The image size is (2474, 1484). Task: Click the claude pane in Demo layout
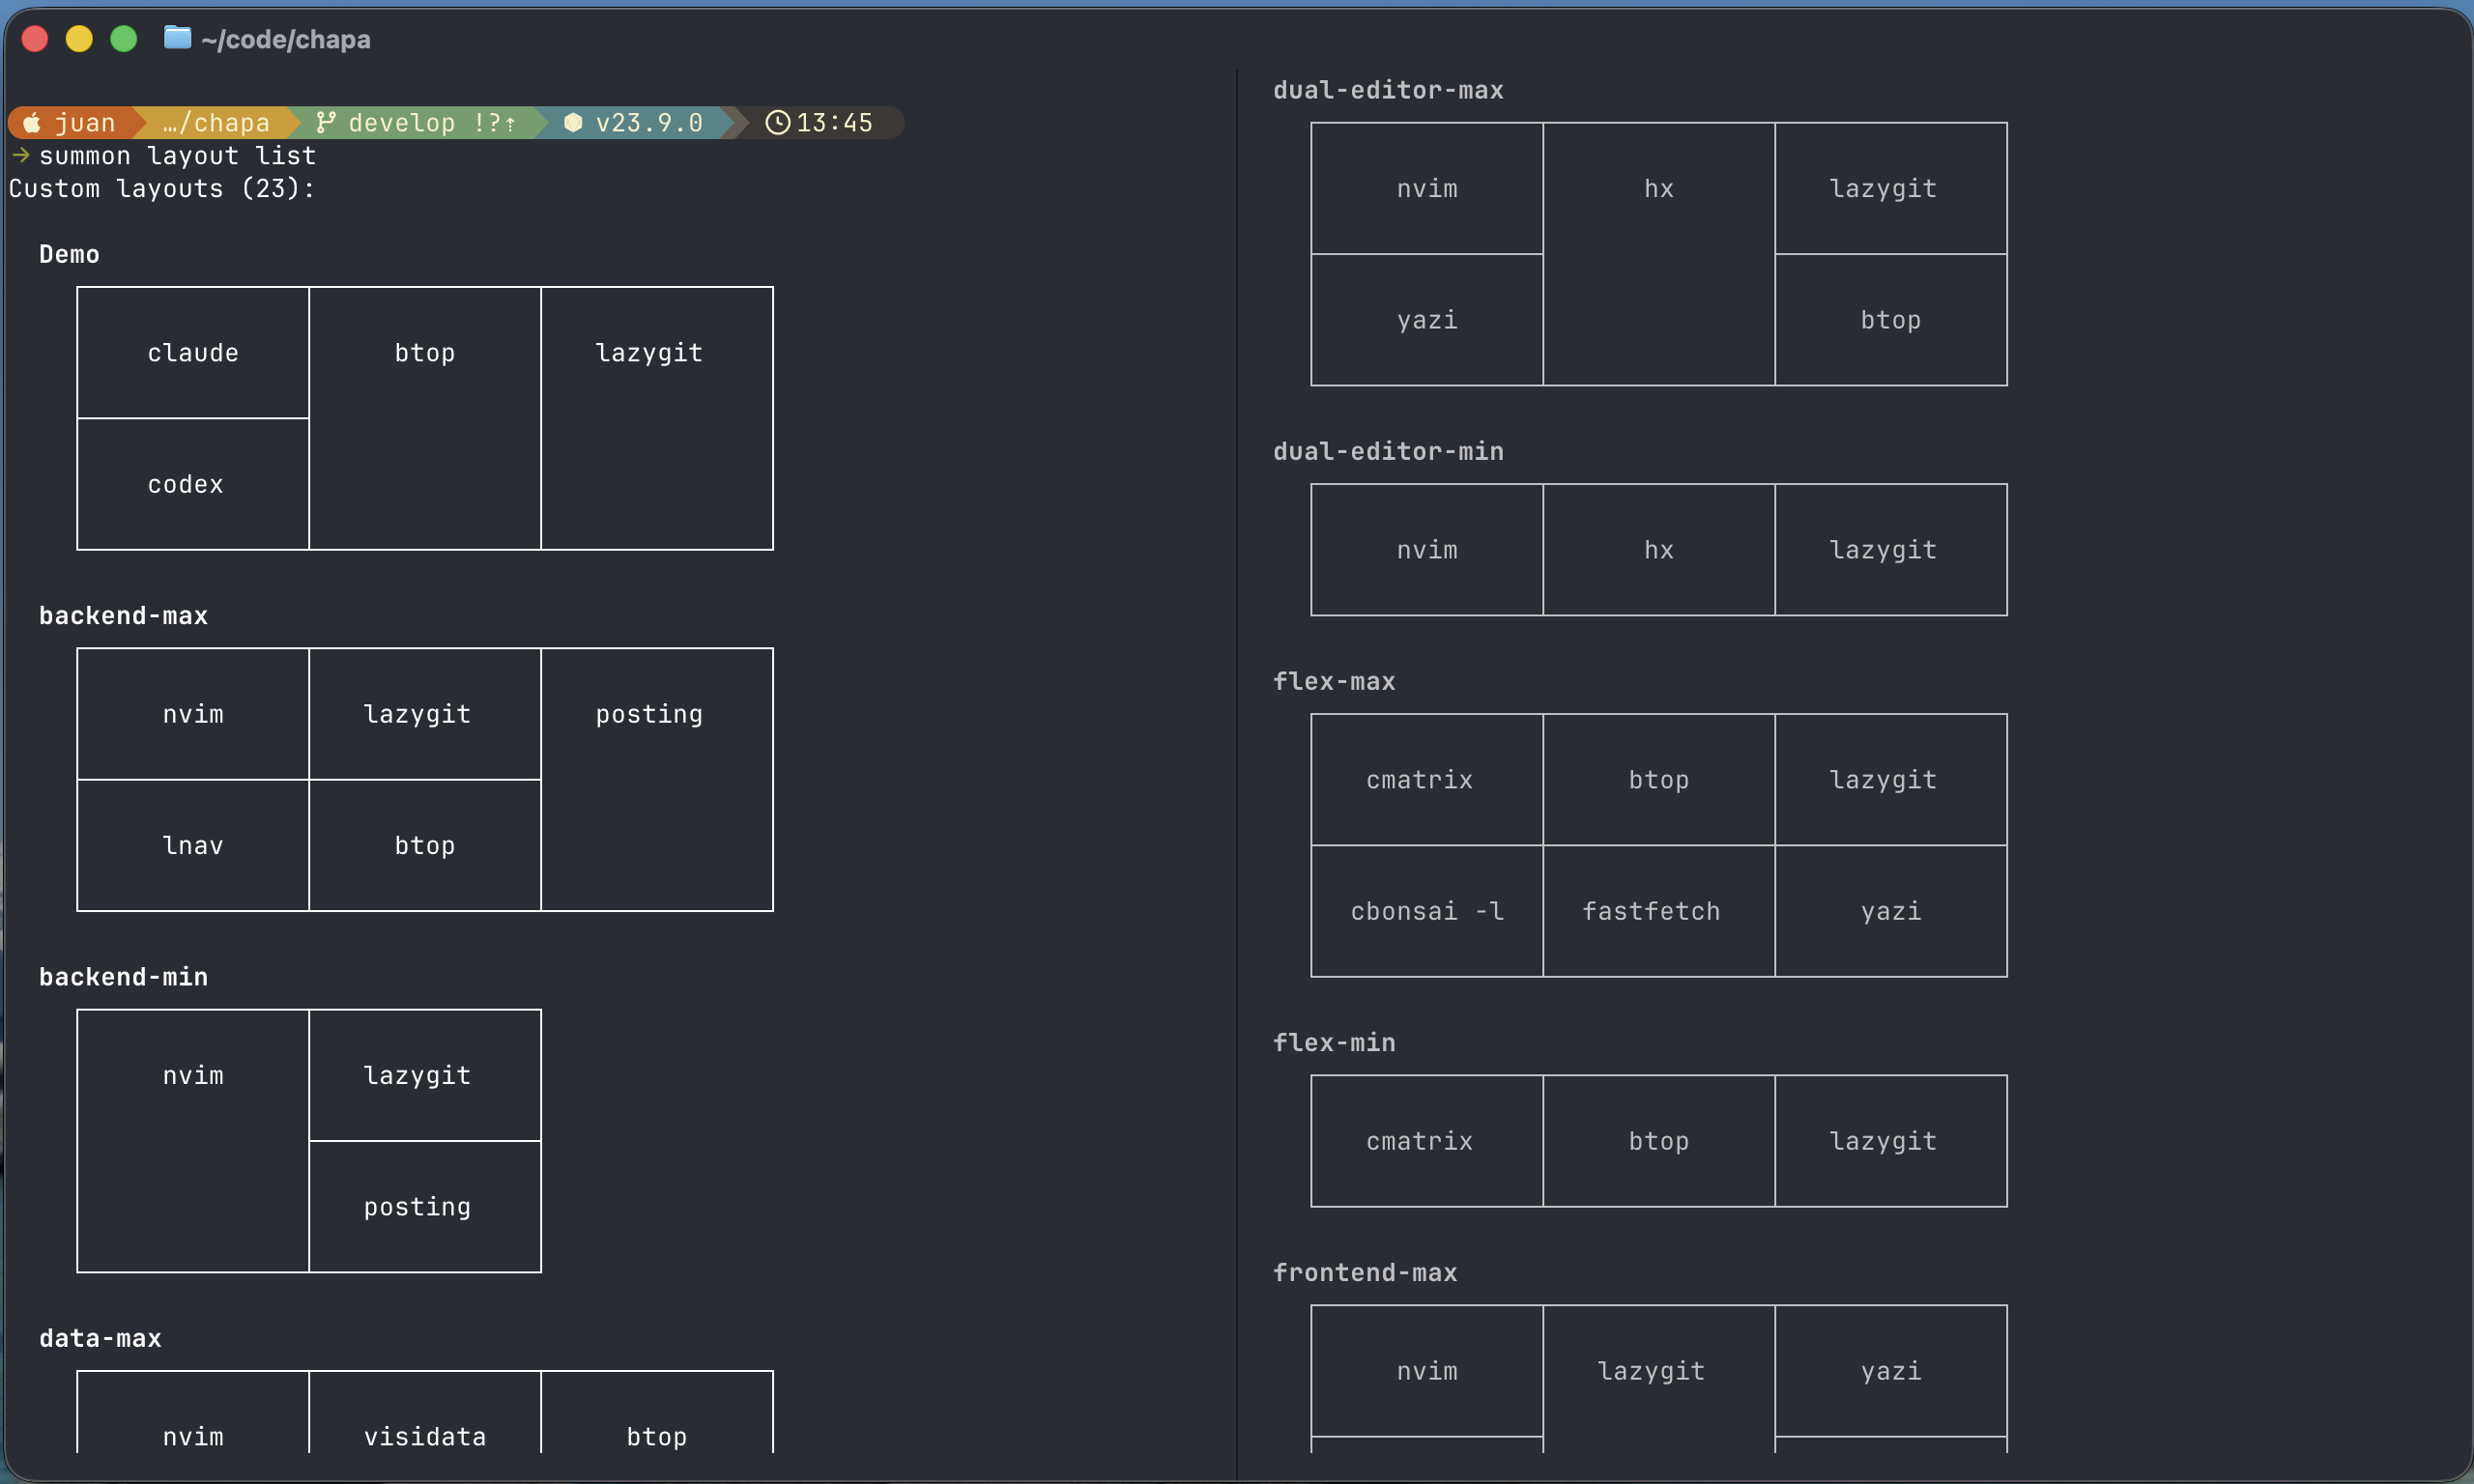click(193, 353)
